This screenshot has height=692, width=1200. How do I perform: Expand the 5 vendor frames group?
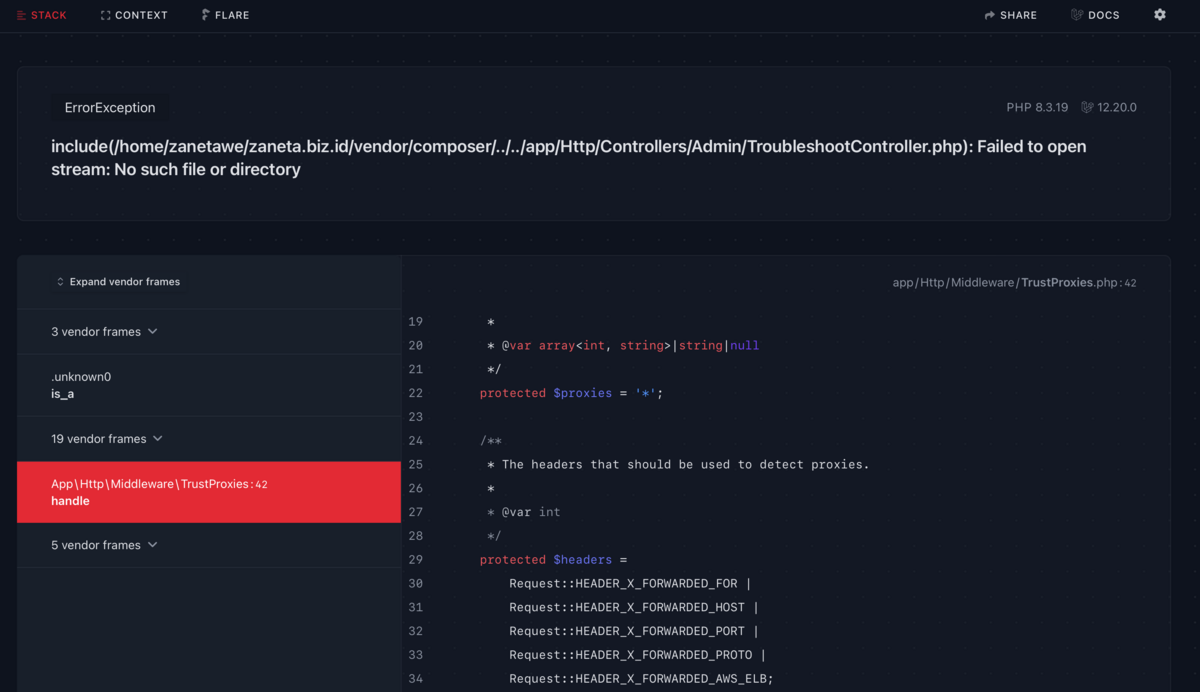(x=104, y=545)
